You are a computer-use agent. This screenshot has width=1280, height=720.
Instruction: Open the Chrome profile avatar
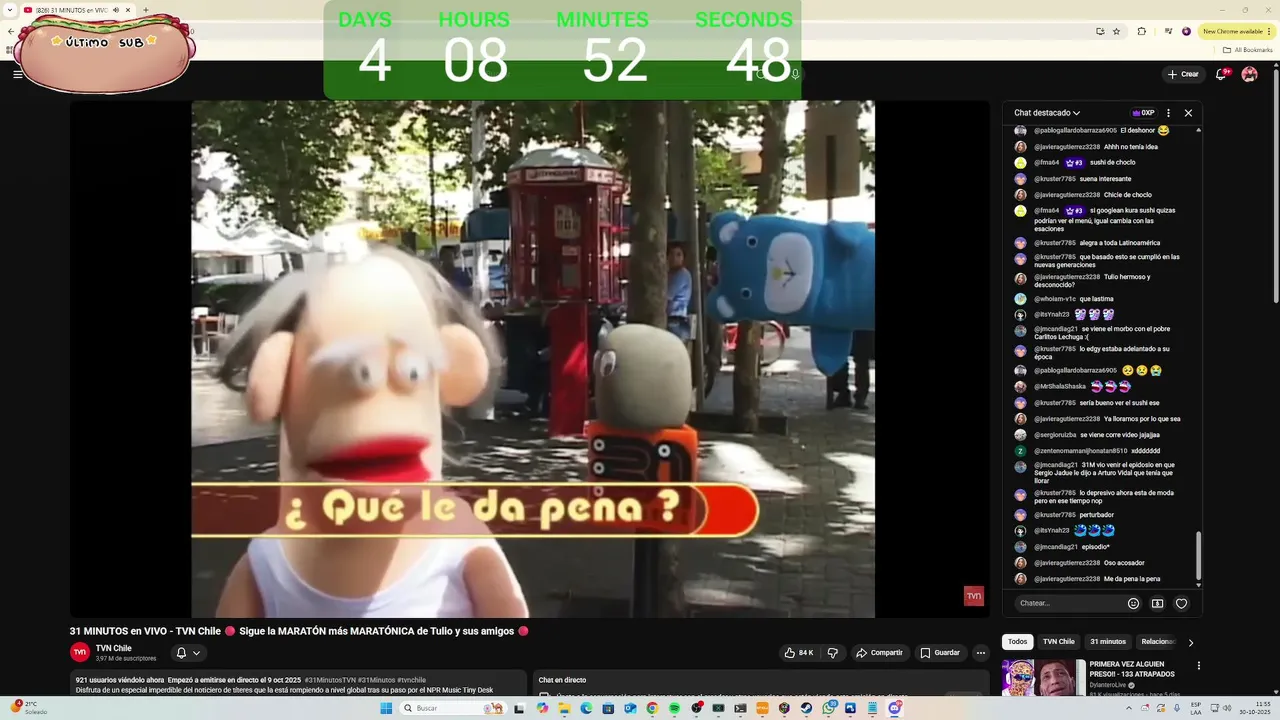(x=1186, y=31)
